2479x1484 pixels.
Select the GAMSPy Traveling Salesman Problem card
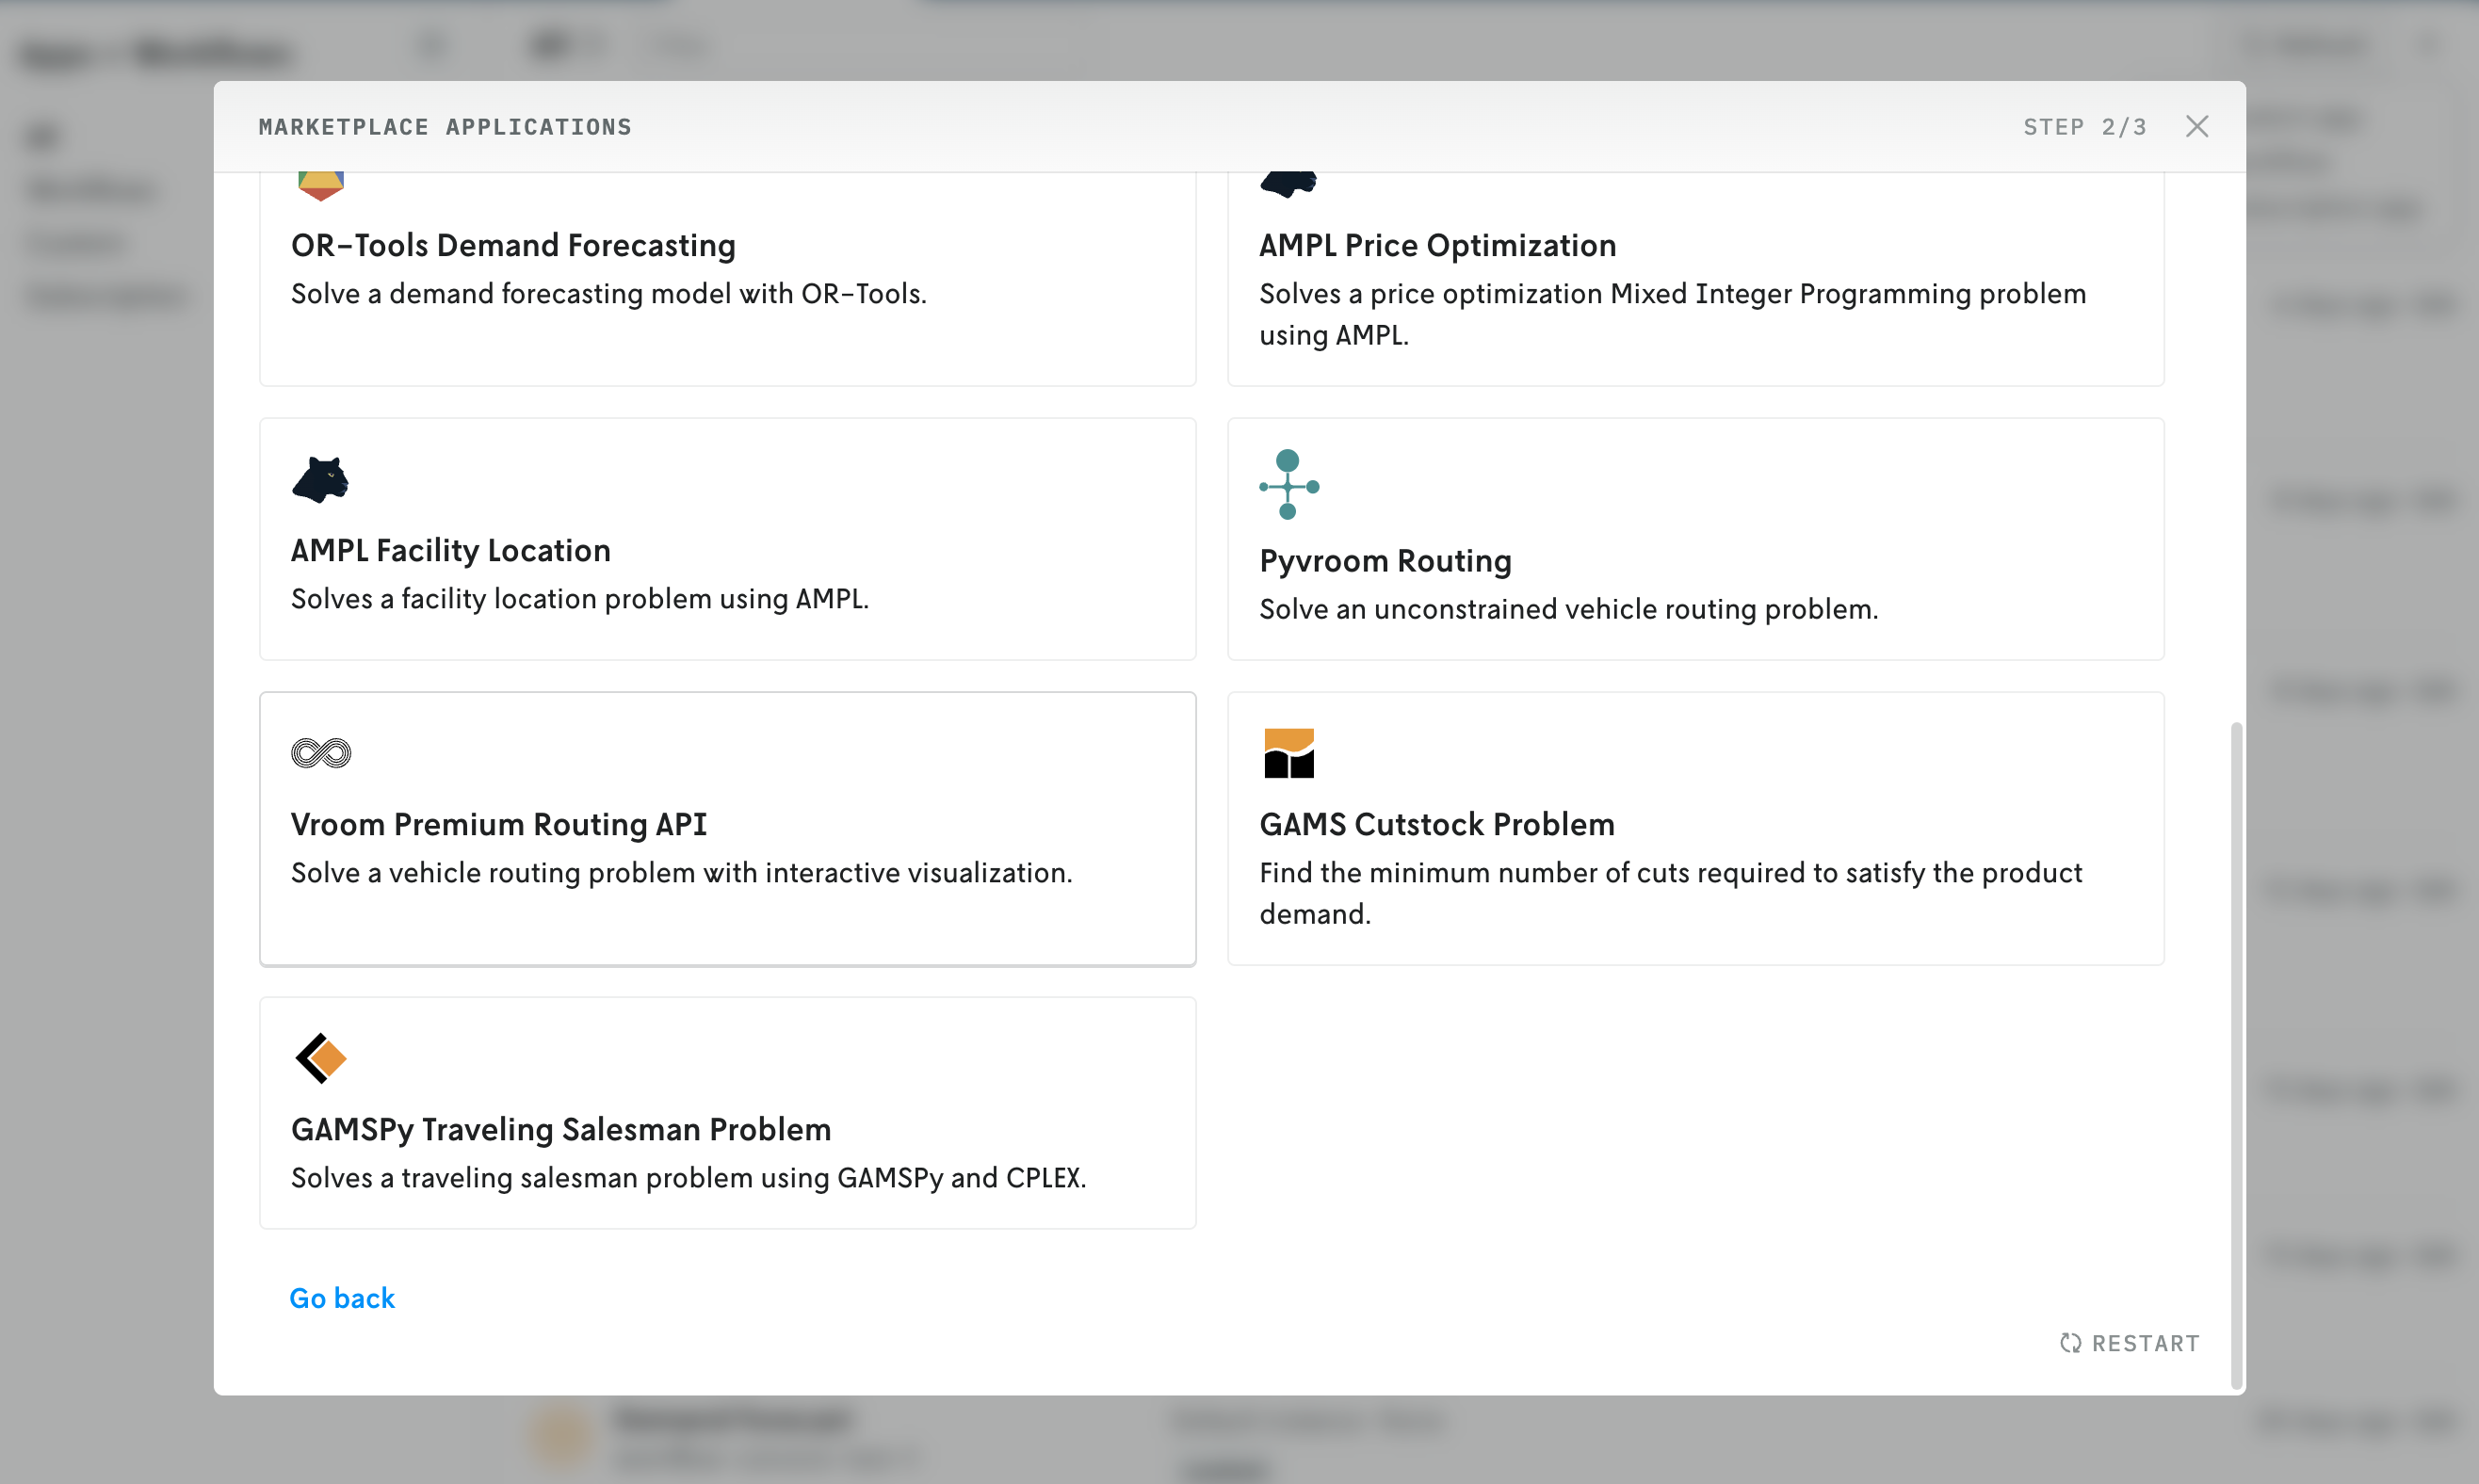click(x=727, y=1113)
